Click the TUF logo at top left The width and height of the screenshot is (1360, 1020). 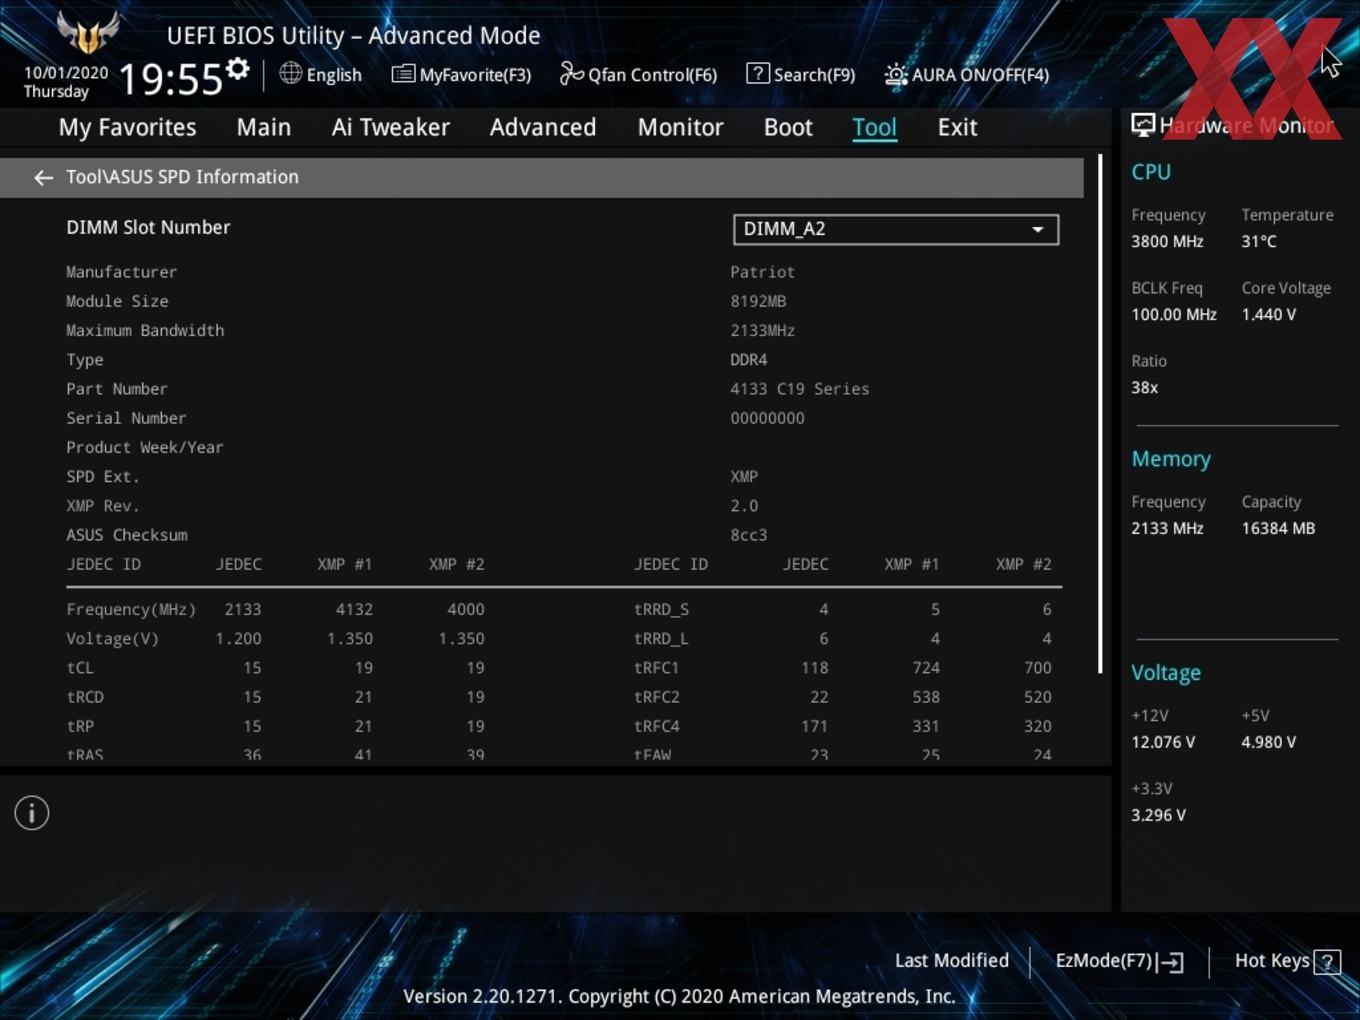pos(88,33)
